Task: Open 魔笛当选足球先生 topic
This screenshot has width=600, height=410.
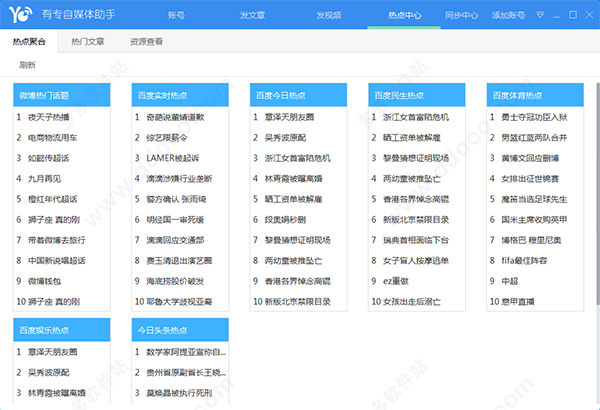Action: [534, 199]
